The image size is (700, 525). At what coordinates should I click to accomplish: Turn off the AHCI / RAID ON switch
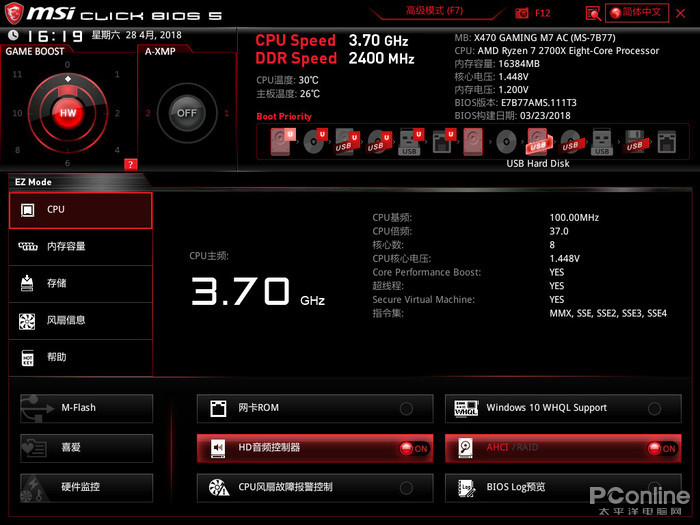(662, 448)
